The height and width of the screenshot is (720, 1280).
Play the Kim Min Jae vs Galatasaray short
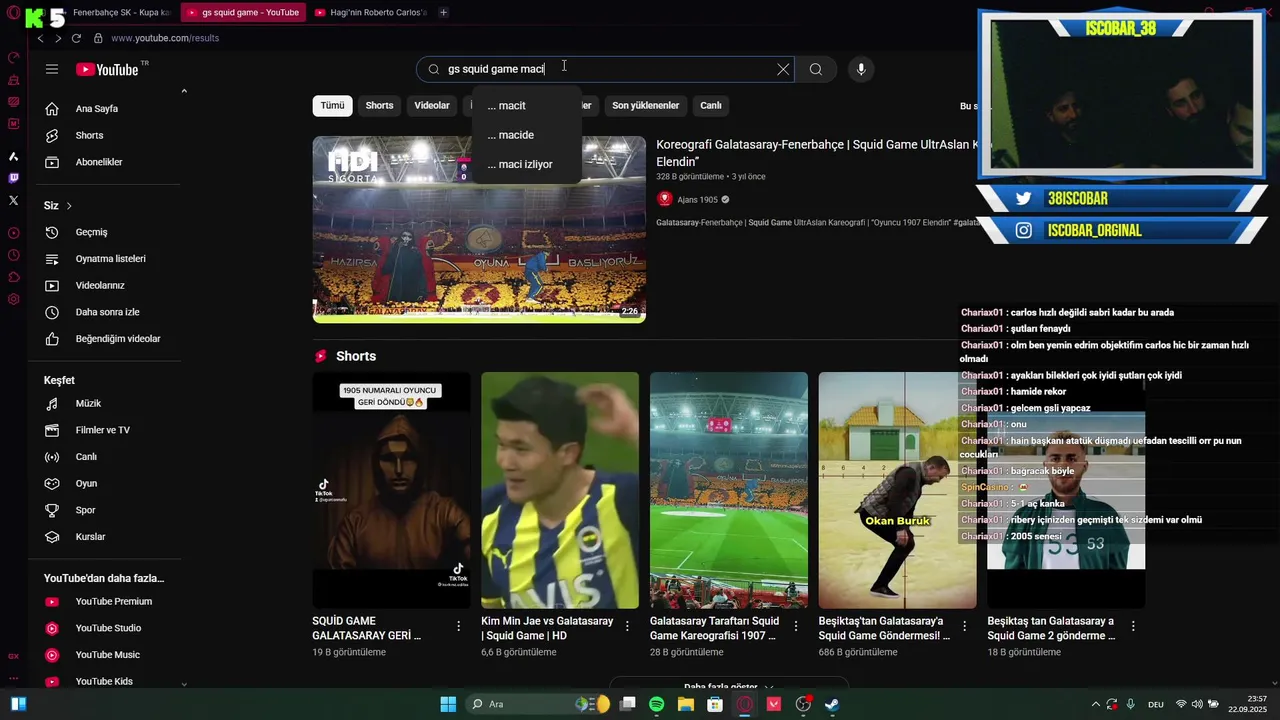pos(560,490)
